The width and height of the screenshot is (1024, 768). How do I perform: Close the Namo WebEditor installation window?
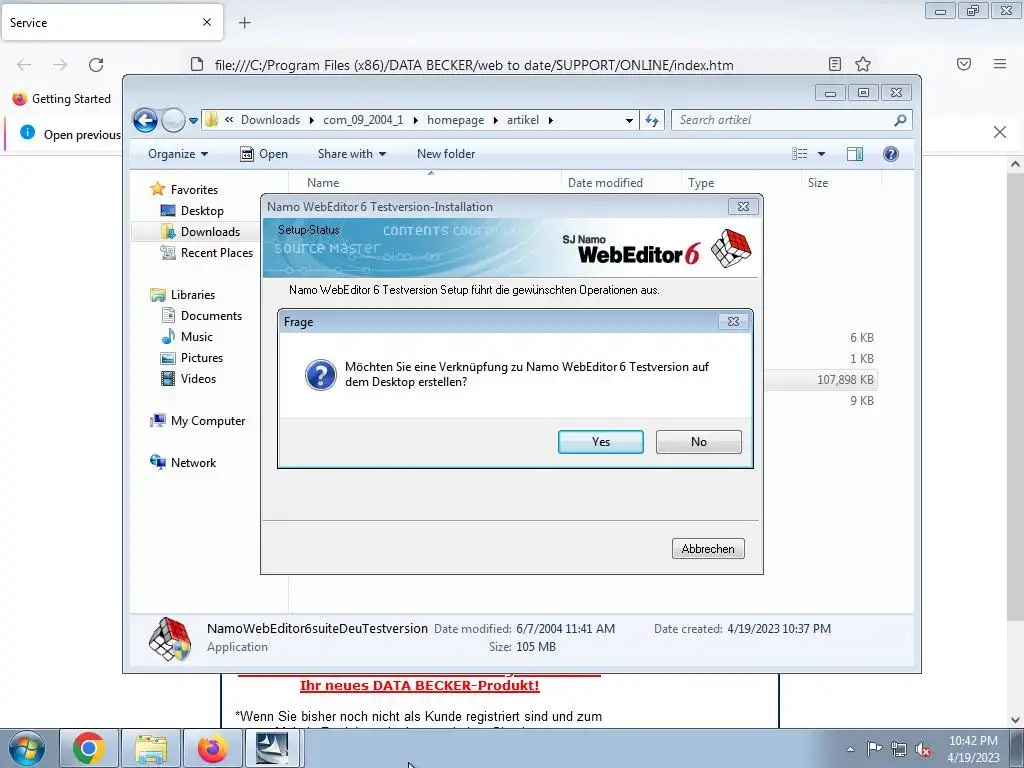coord(743,206)
